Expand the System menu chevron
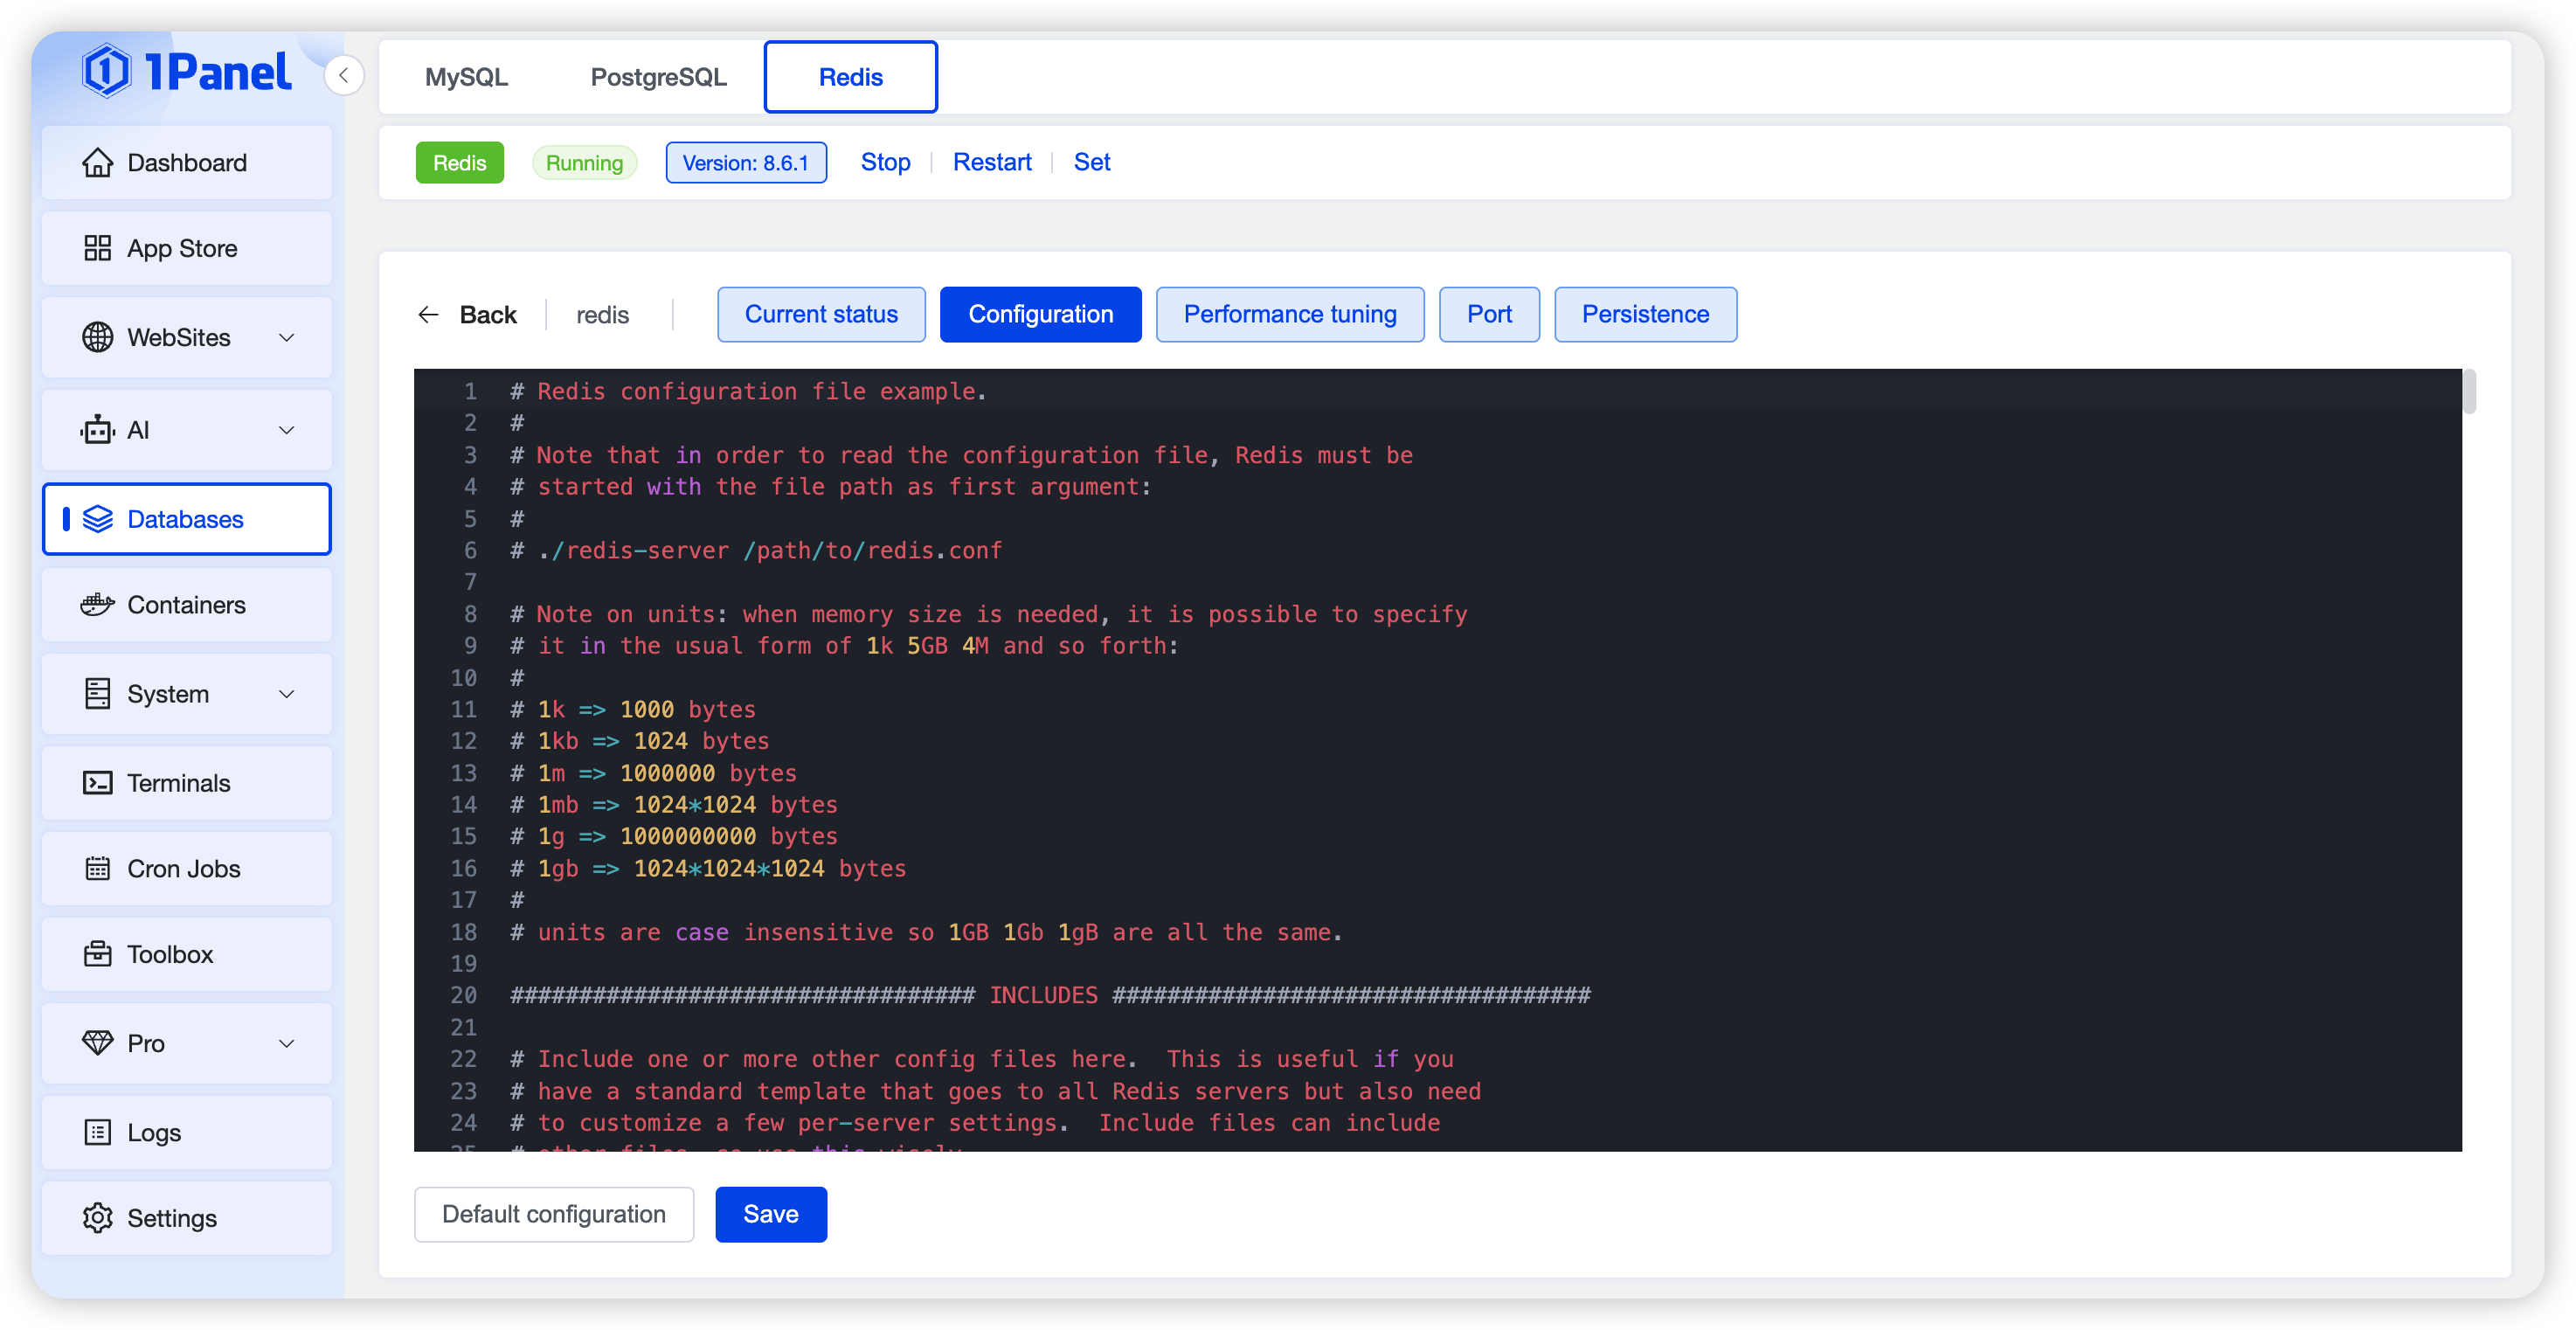2576x1330 pixels. coord(286,694)
